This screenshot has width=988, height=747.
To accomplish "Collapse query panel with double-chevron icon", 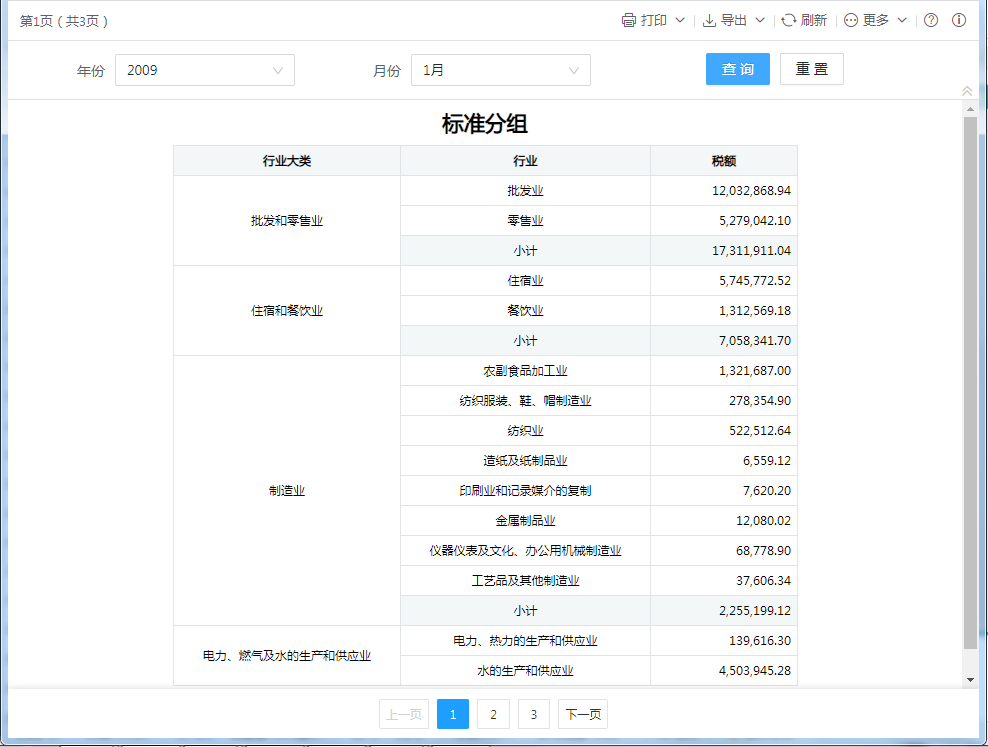I will pyautogui.click(x=967, y=91).
